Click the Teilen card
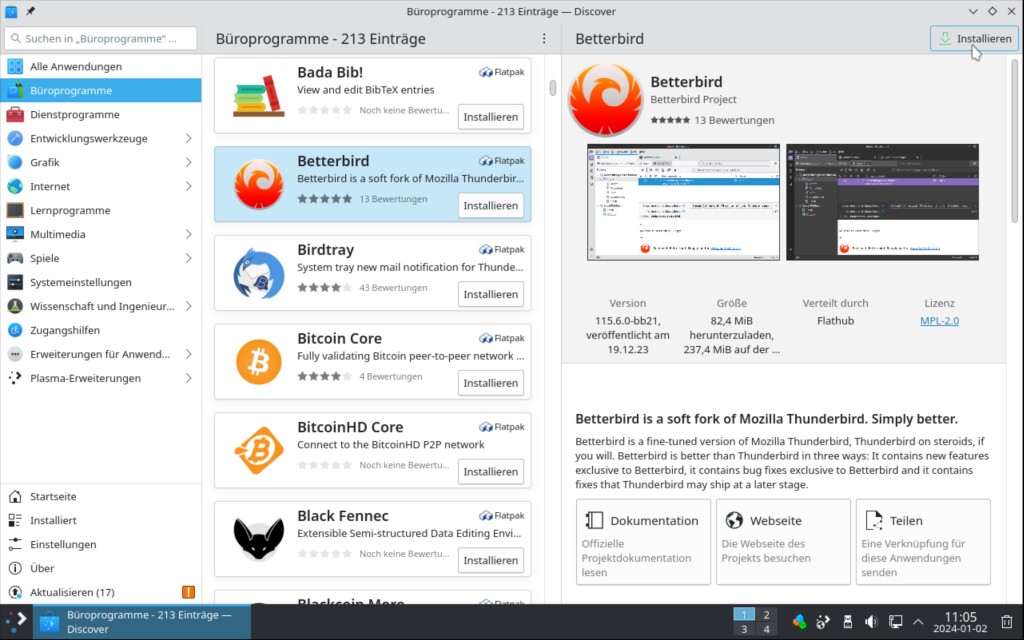This screenshot has width=1024, height=640. pos(923,542)
